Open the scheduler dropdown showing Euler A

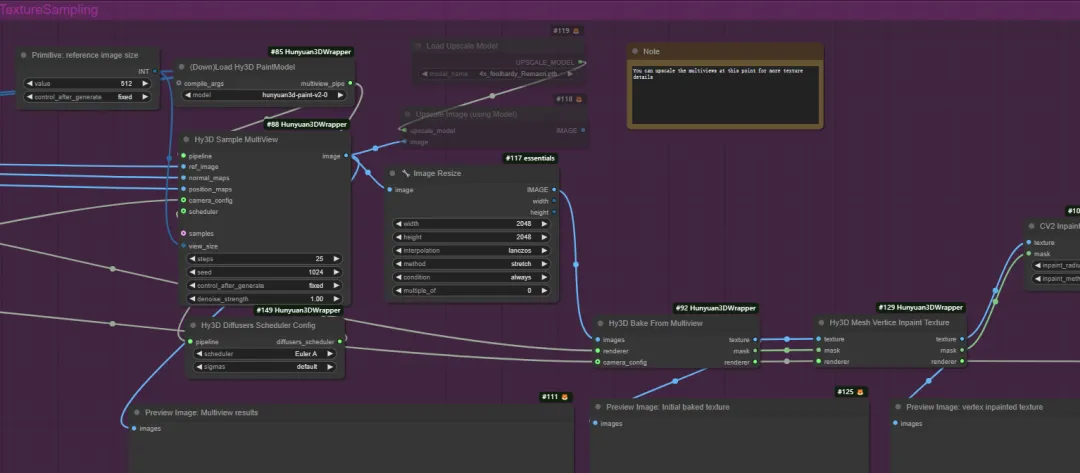click(x=265, y=354)
